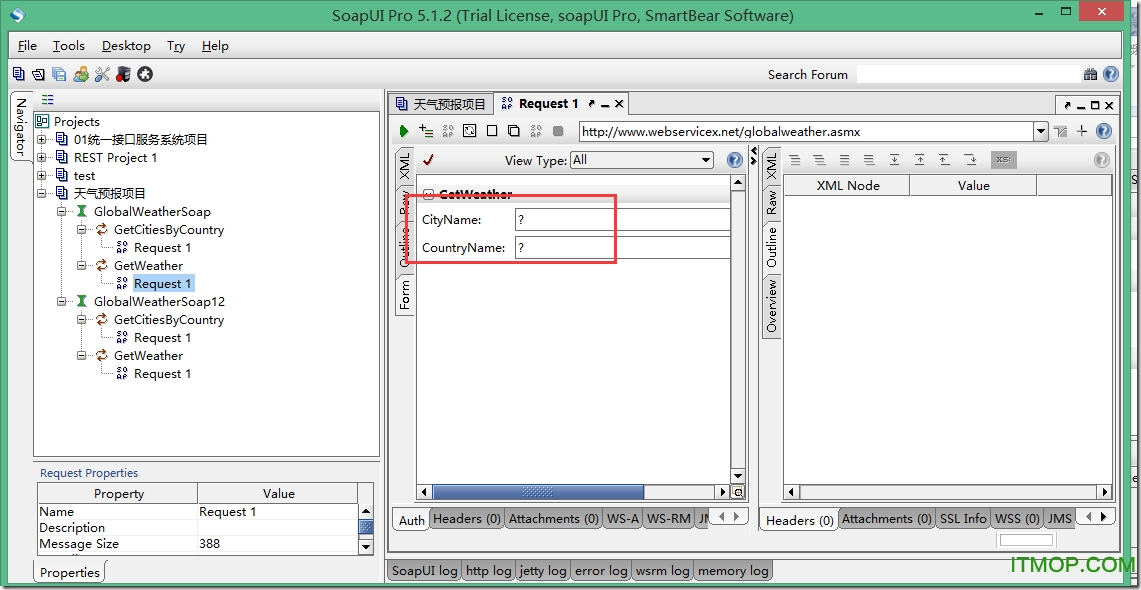Collapse the 天气预报项目 project node
Screen dimensions: 1141x590
41,193
